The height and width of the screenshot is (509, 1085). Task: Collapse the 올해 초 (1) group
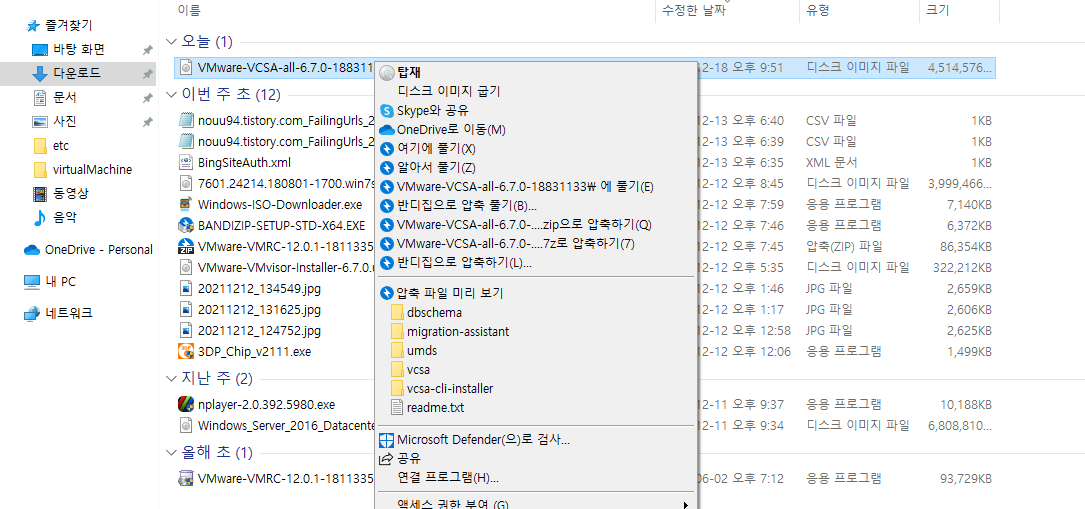pyautogui.click(x=172, y=453)
